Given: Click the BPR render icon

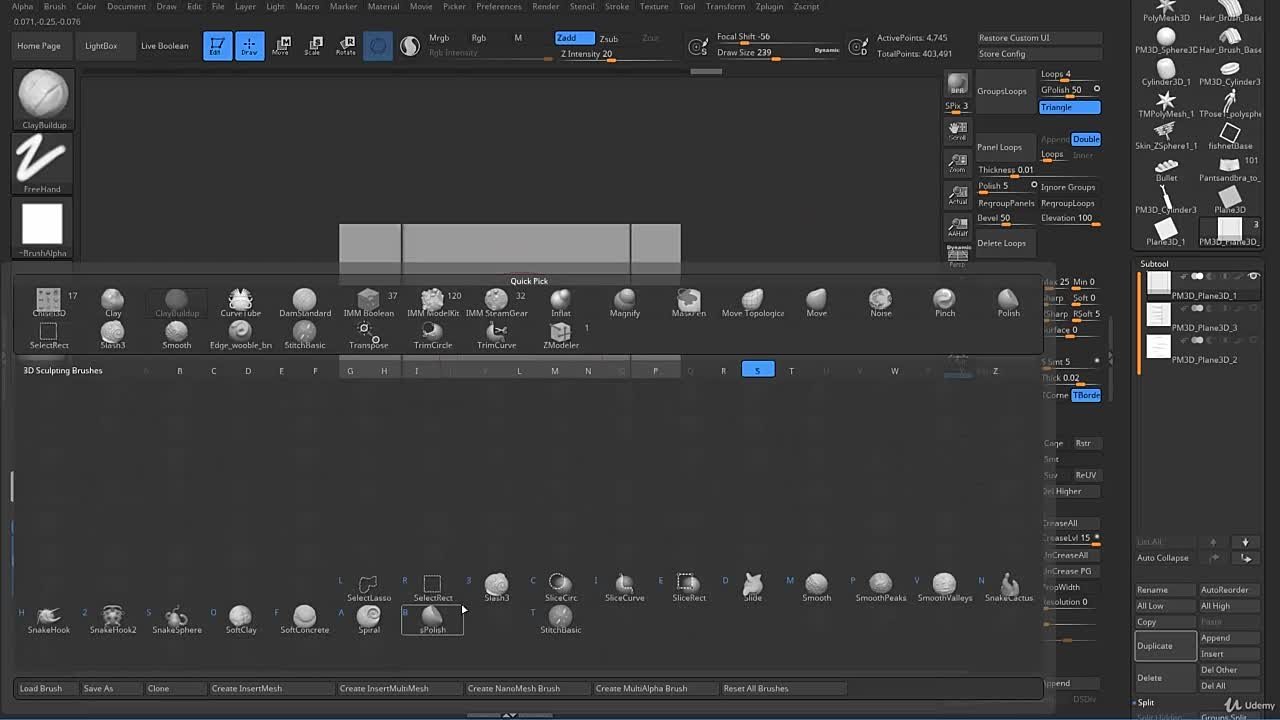Looking at the screenshot, I should pos(957,84).
